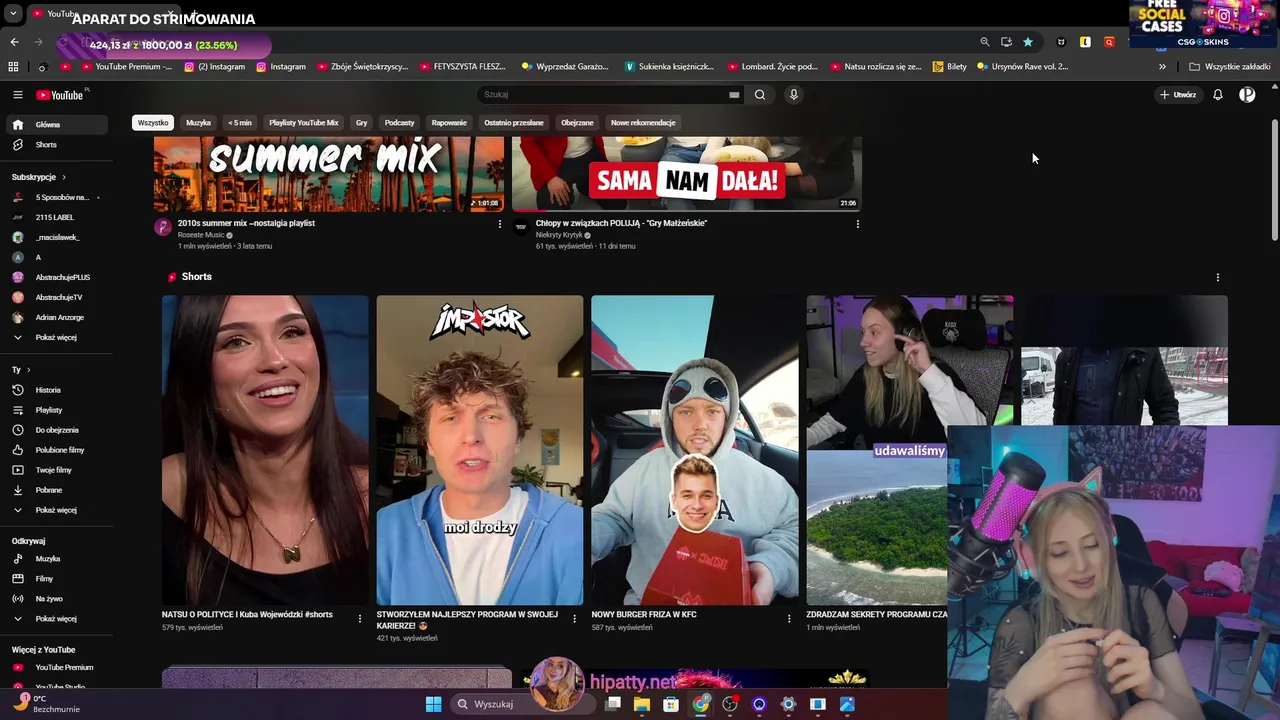Select the Gry filter chip
The width and height of the screenshot is (1280, 720).
pyautogui.click(x=362, y=123)
